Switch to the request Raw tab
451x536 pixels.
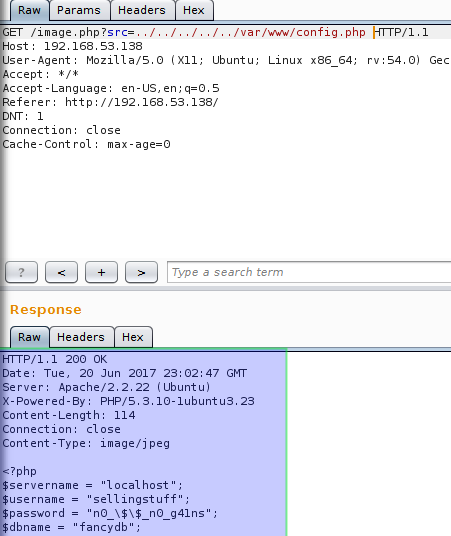click(x=30, y=10)
